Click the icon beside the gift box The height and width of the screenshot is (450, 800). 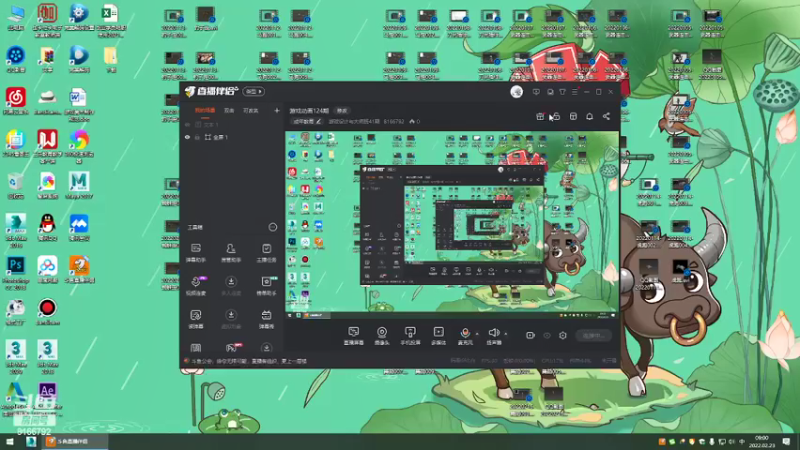(x=556, y=116)
